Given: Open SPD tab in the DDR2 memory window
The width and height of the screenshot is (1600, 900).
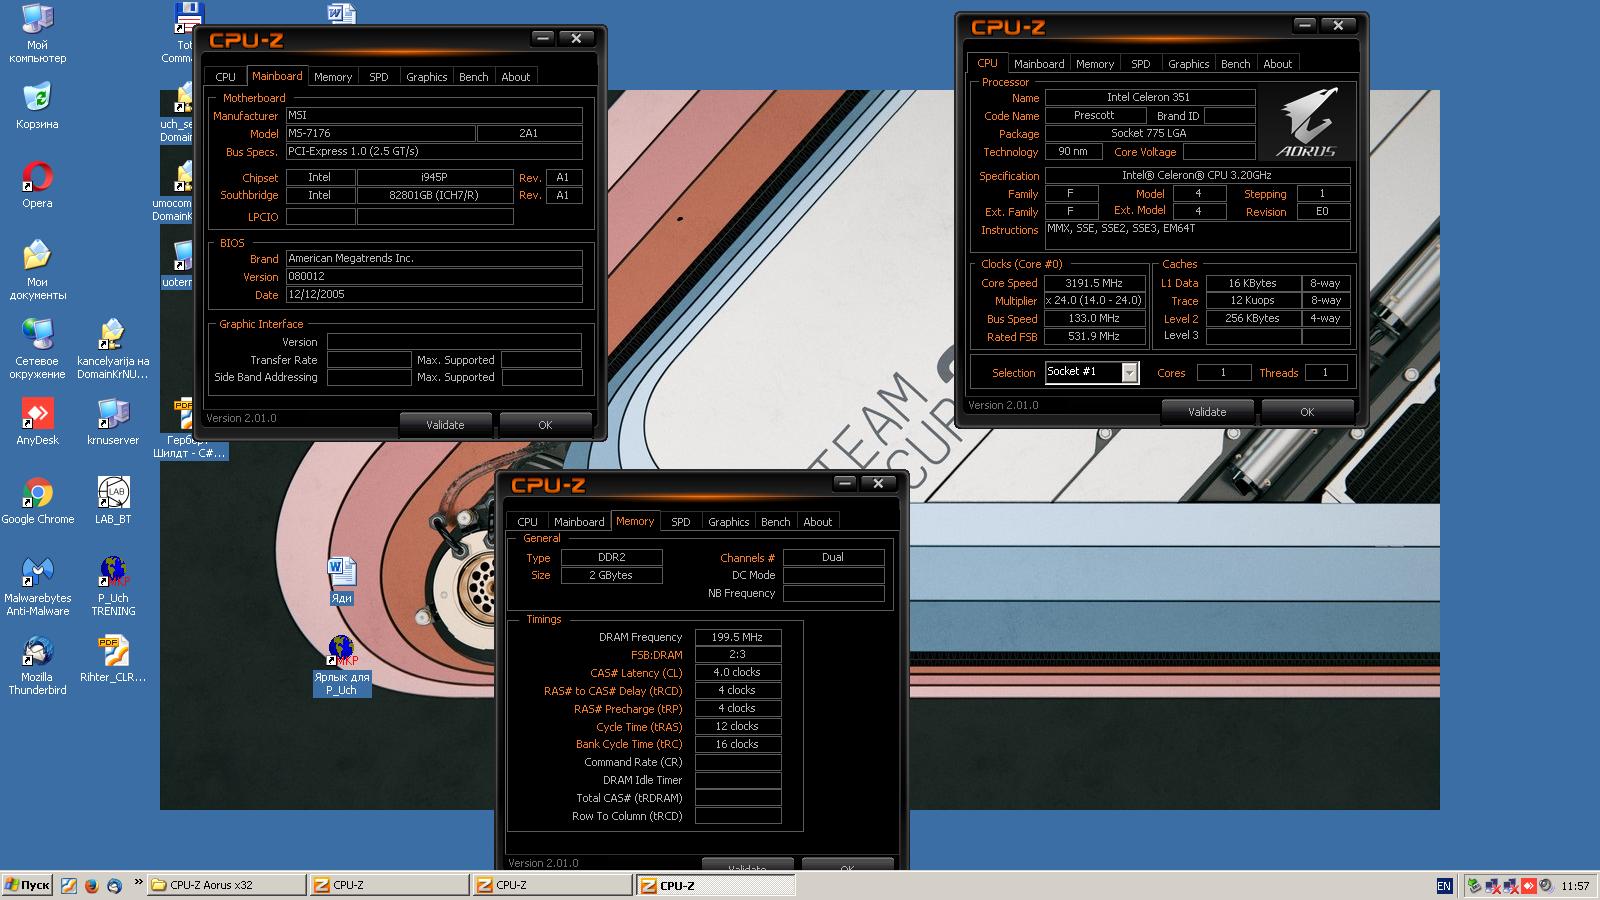Looking at the screenshot, I should coord(681,522).
